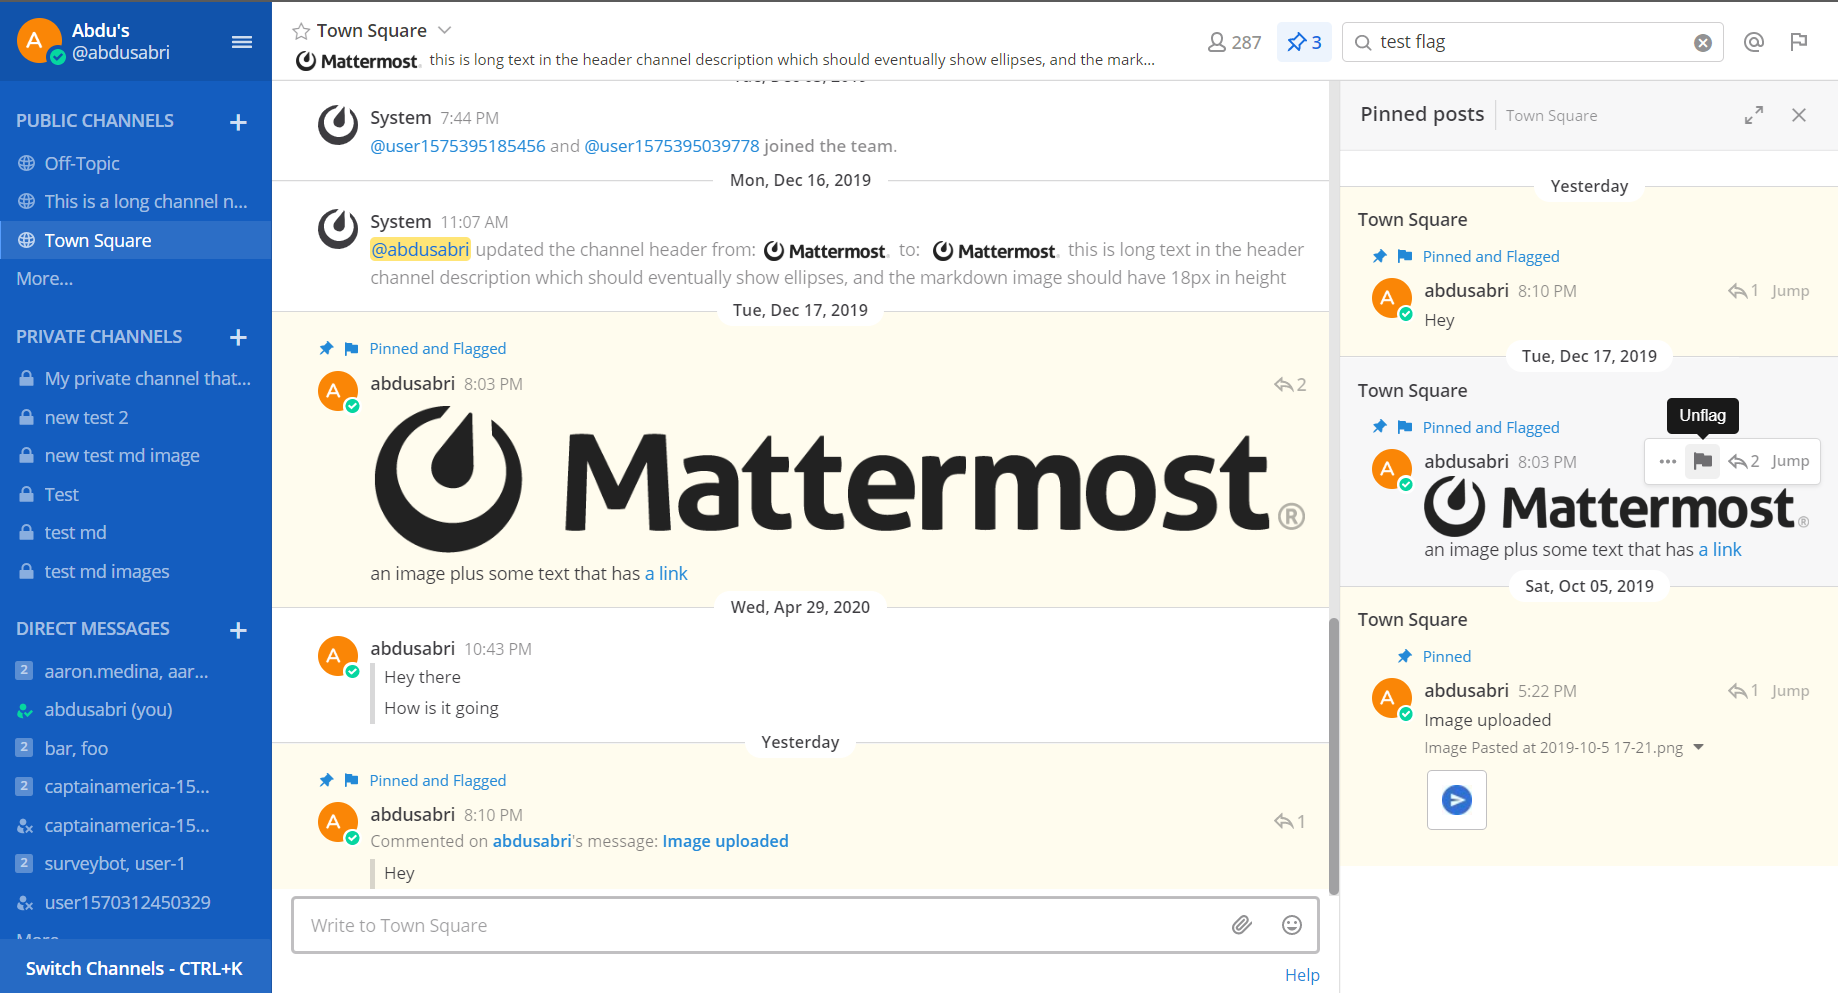Open the main hamburger menu
This screenshot has height=993, width=1838.
(x=242, y=42)
